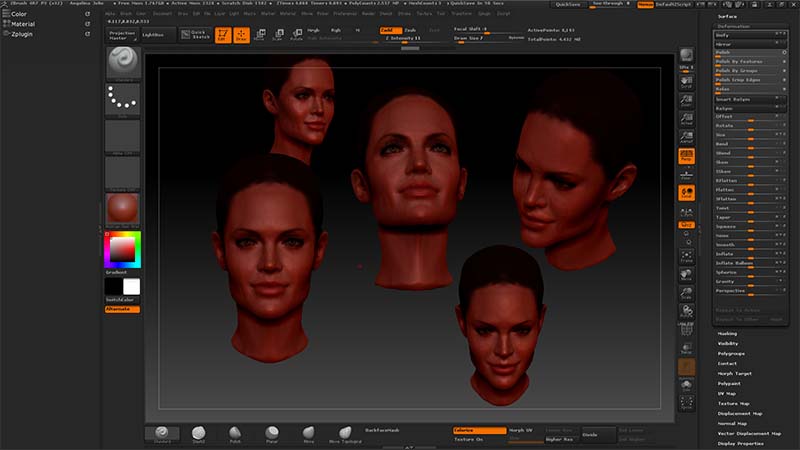The image size is (800, 450).
Task: Toggle Perspective (Persp) view
Action: (686, 156)
